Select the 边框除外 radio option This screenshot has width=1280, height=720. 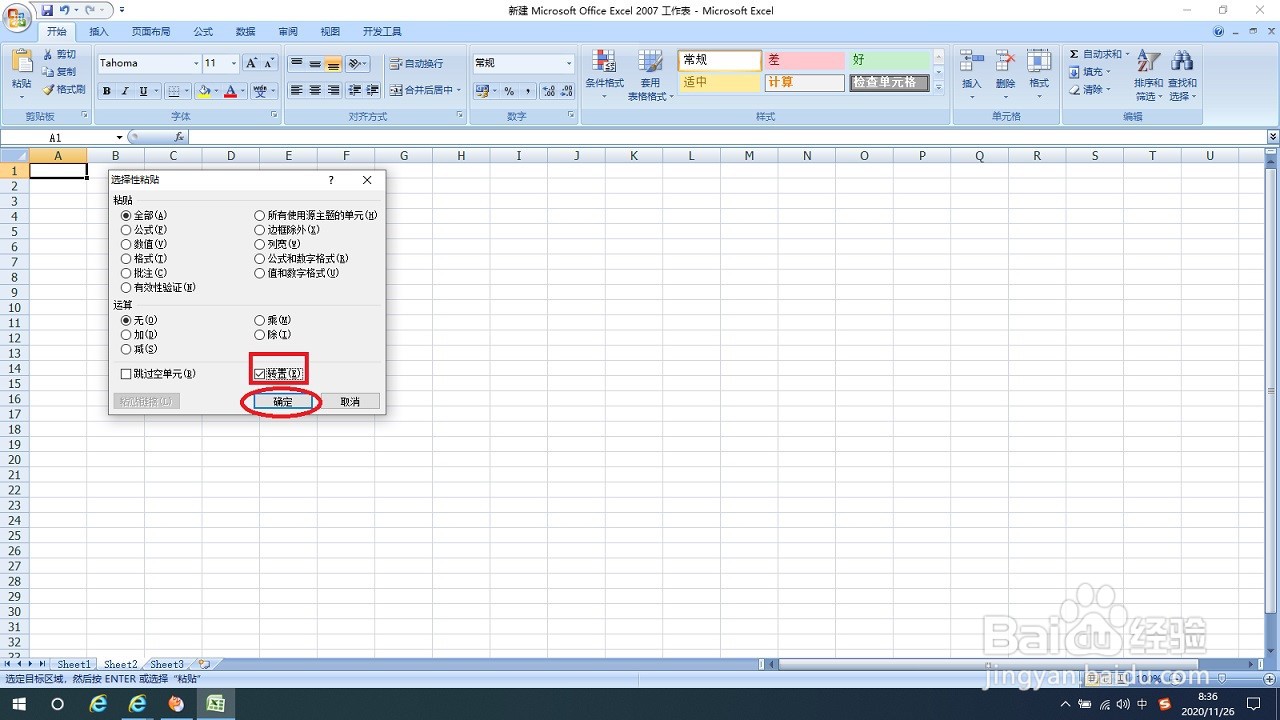coord(260,230)
